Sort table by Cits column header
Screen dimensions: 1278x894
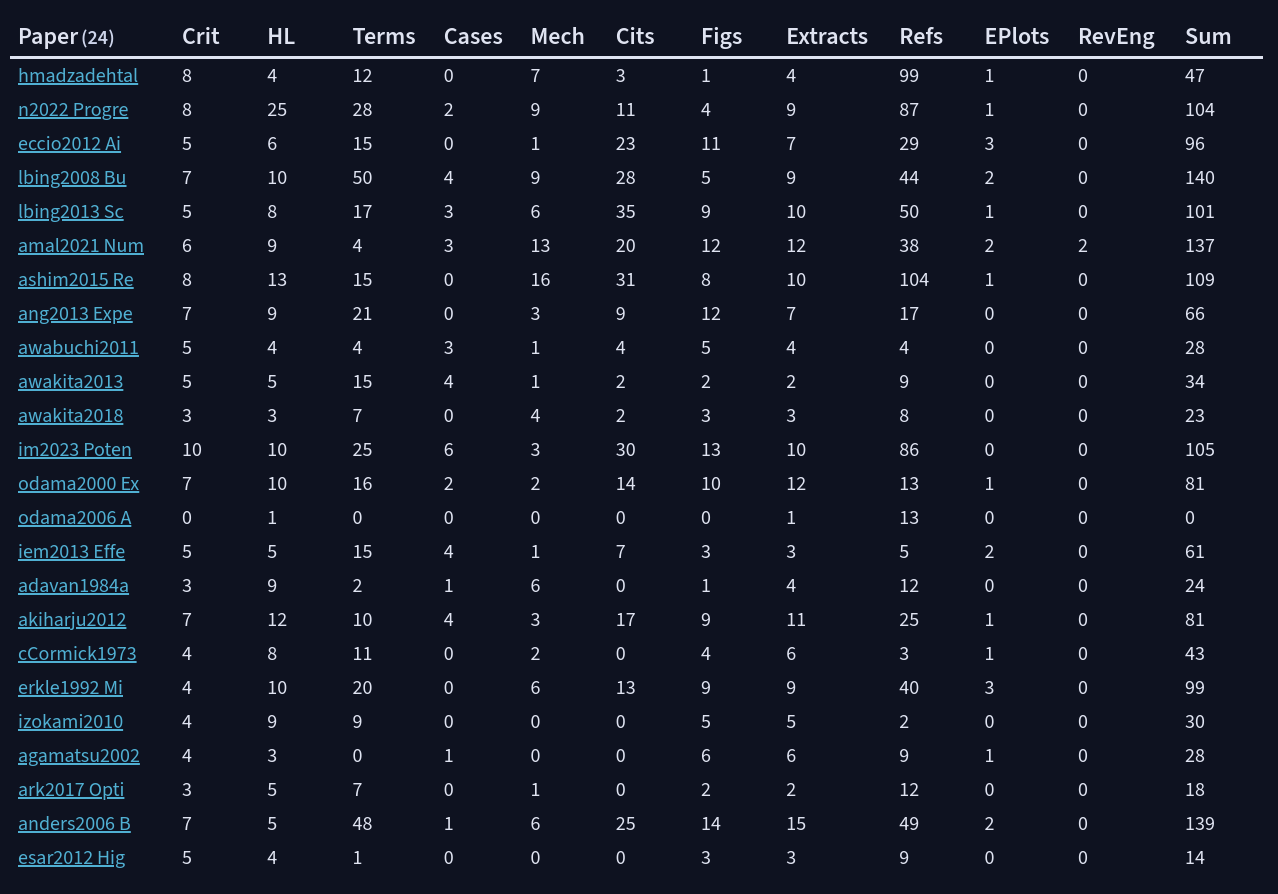click(635, 37)
